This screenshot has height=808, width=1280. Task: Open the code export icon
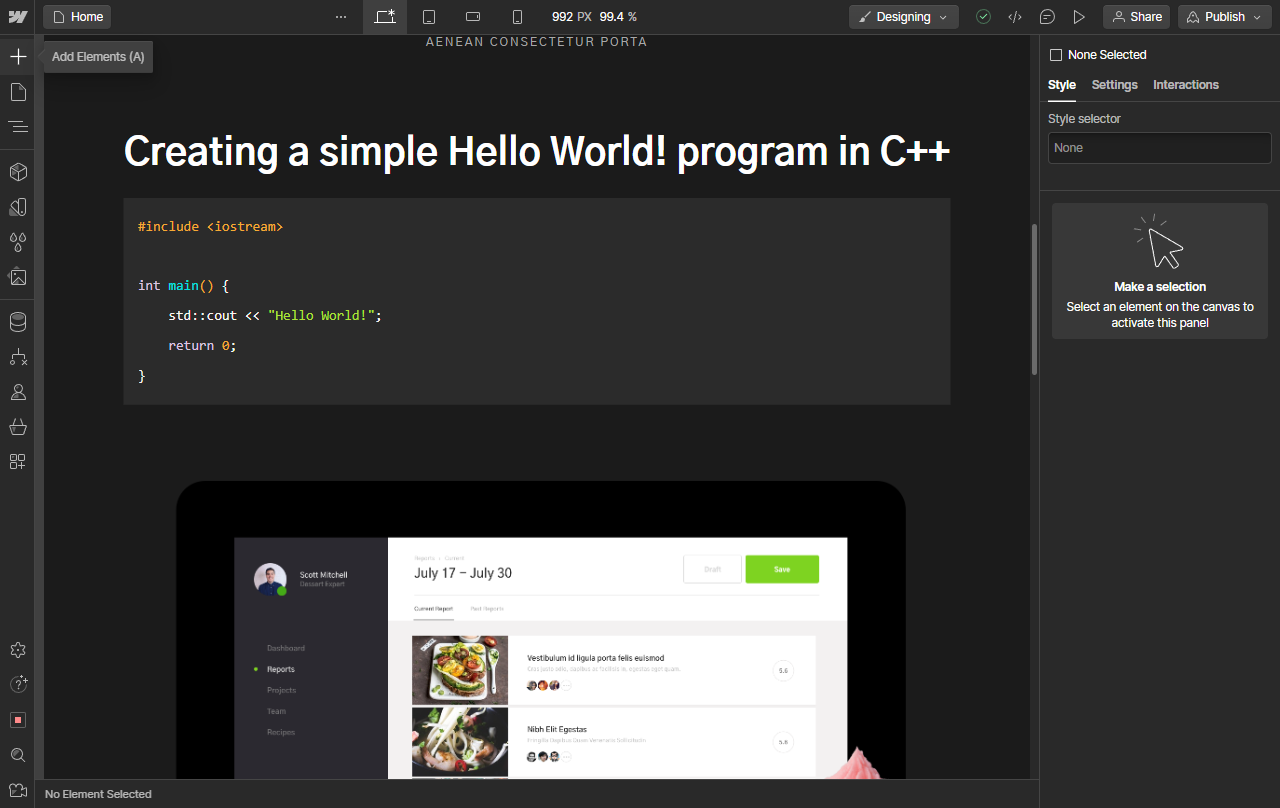(1015, 17)
